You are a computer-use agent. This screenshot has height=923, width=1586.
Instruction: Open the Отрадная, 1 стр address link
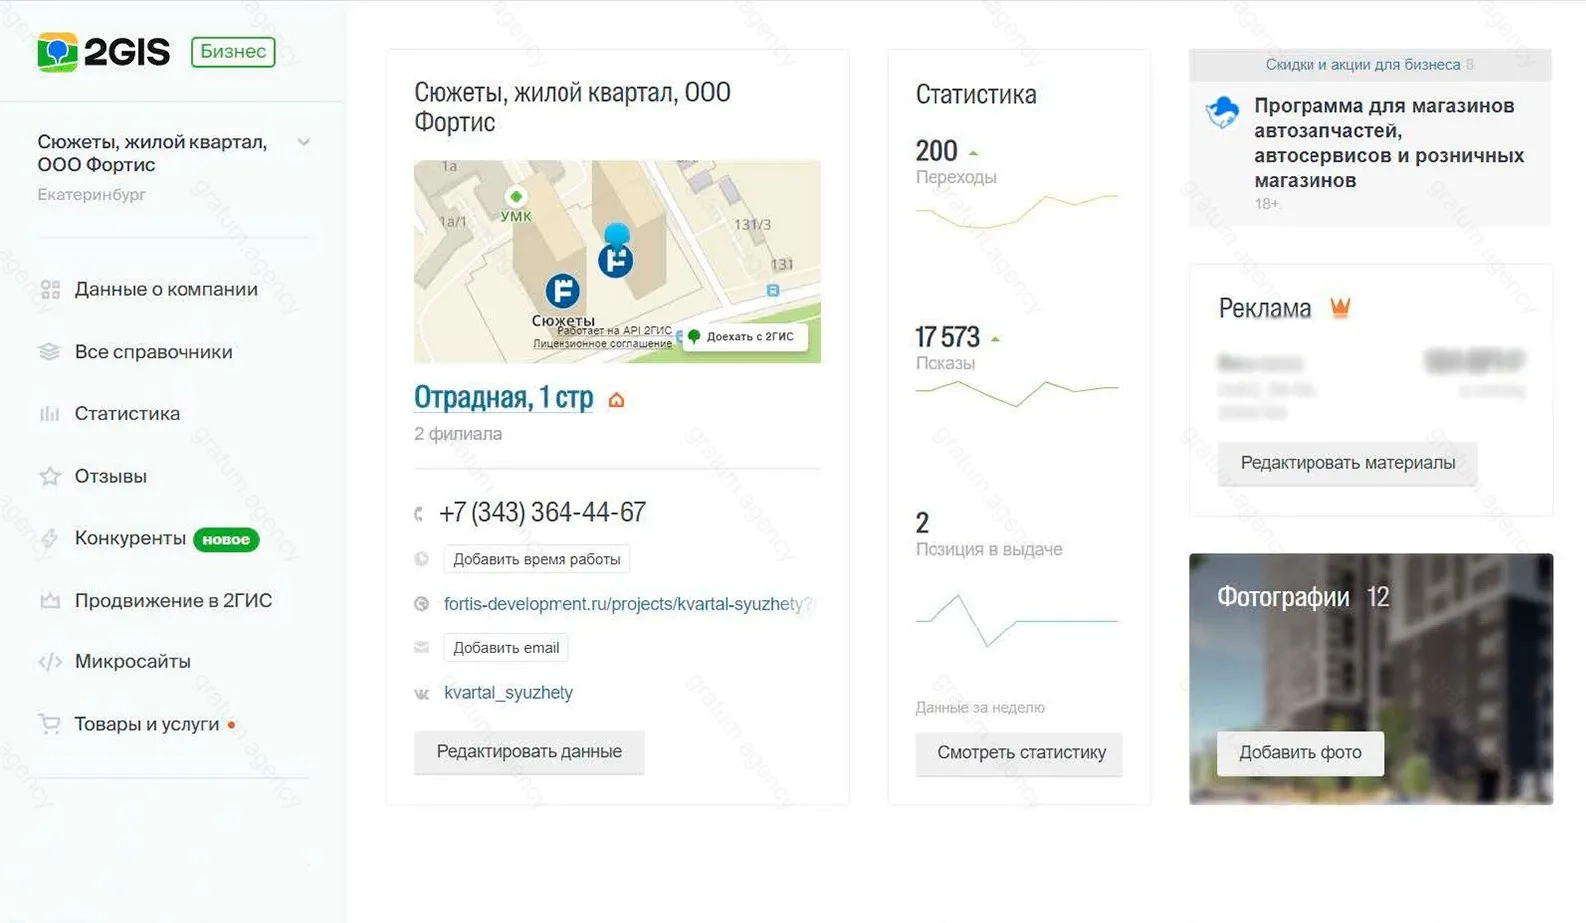[x=504, y=397]
